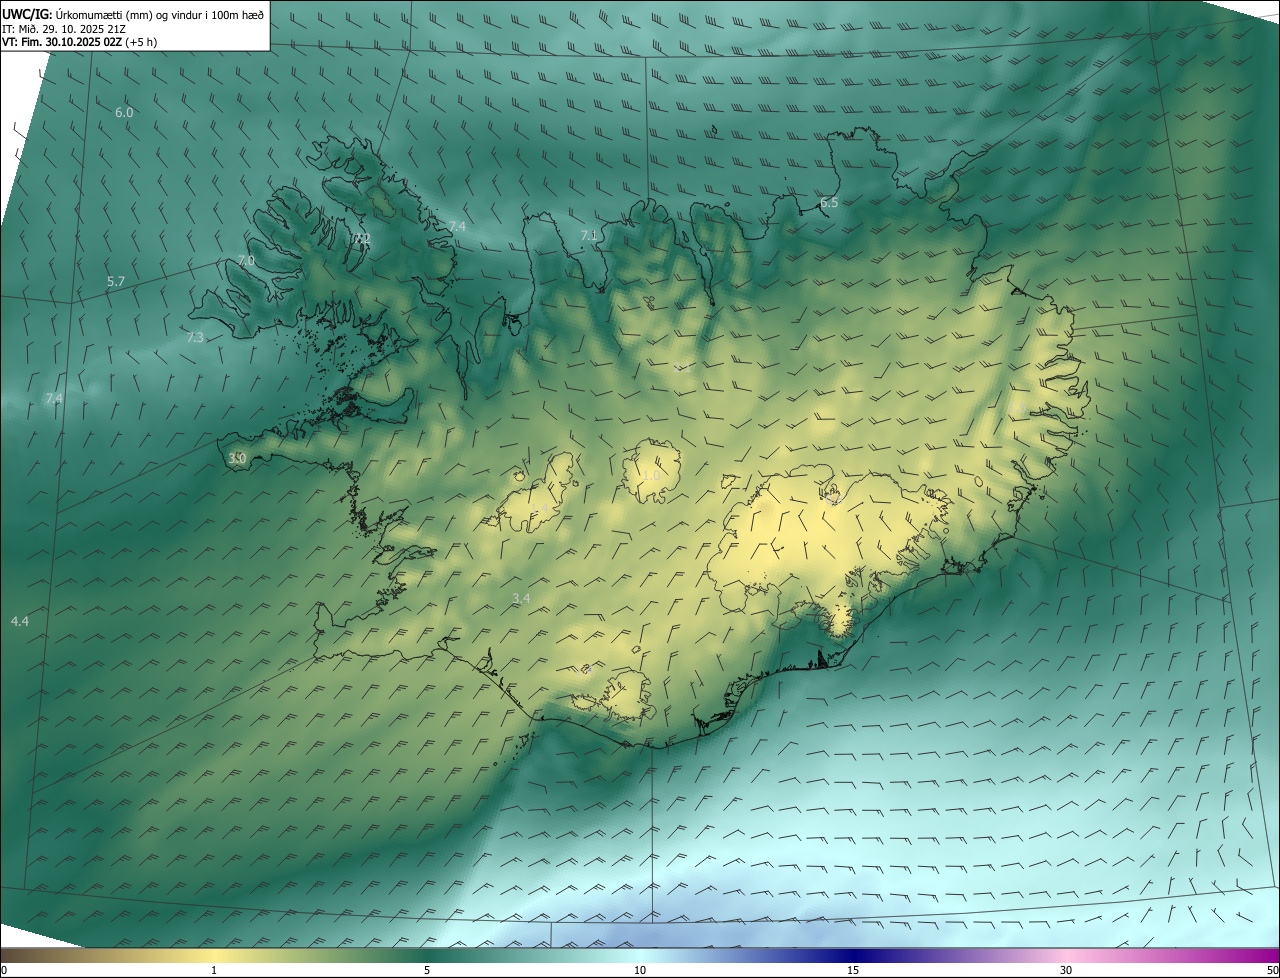The image size is (1280, 978).
Task: Select the IT 29.10.2025 21Z initialization line
Action: [63, 28]
